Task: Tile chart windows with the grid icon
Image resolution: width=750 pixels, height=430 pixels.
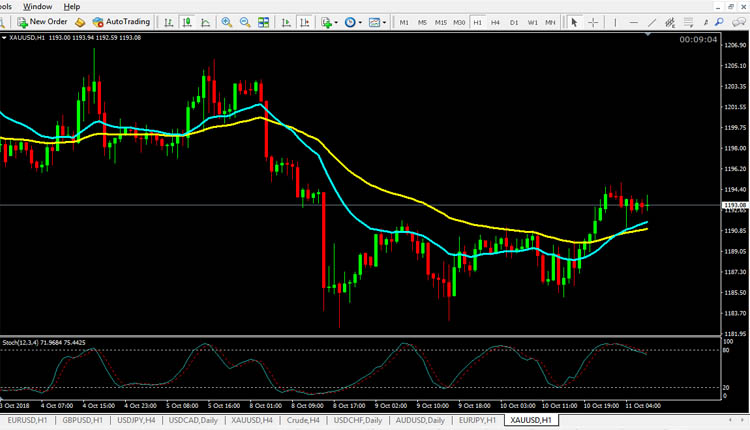Action: pyautogui.click(x=264, y=22)
